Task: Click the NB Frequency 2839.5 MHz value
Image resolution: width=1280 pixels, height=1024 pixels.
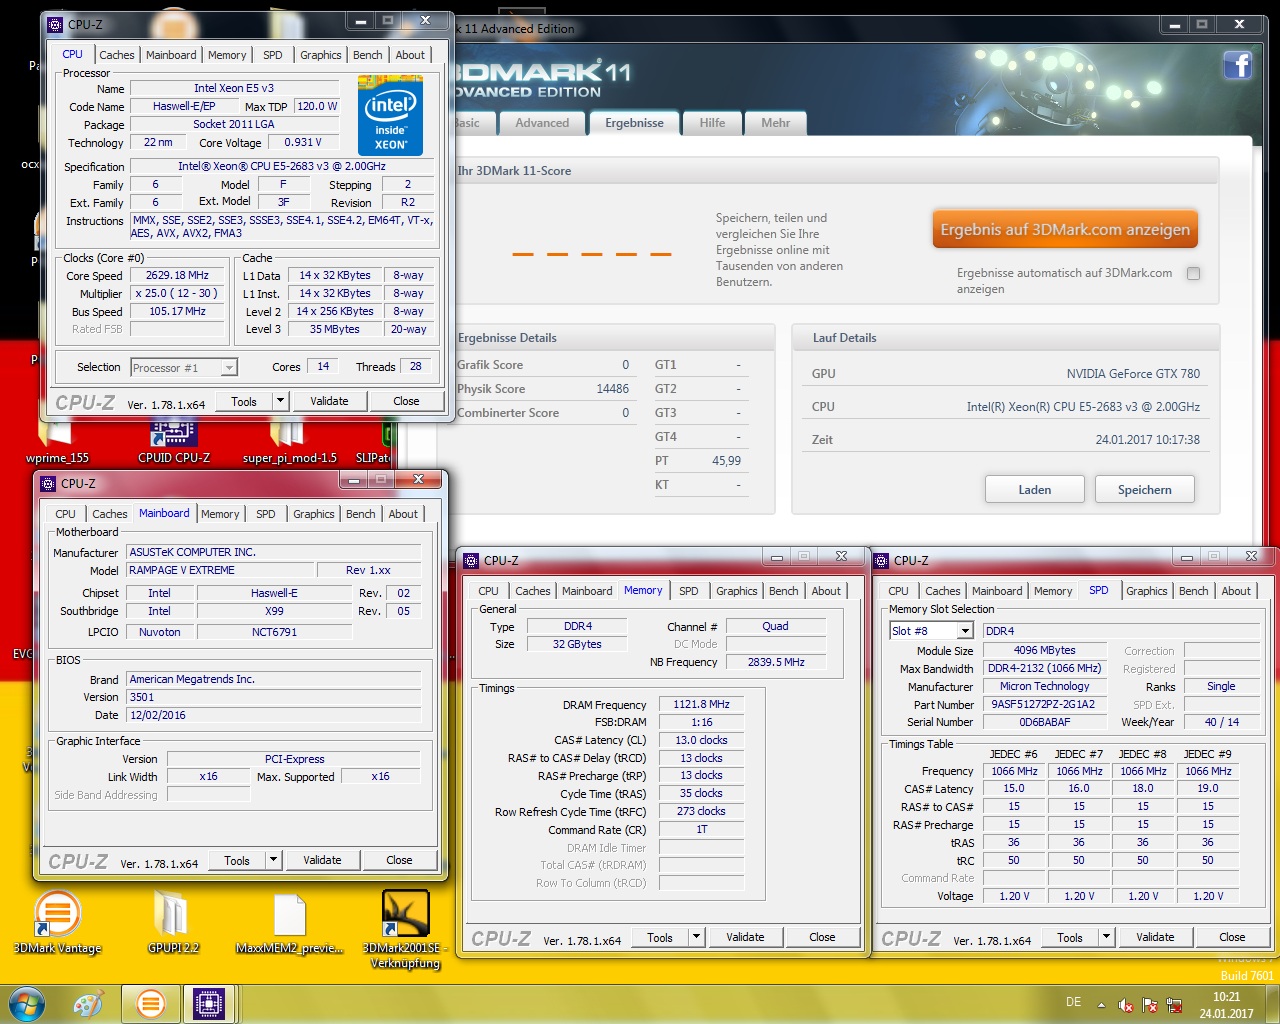Action: 776,662
